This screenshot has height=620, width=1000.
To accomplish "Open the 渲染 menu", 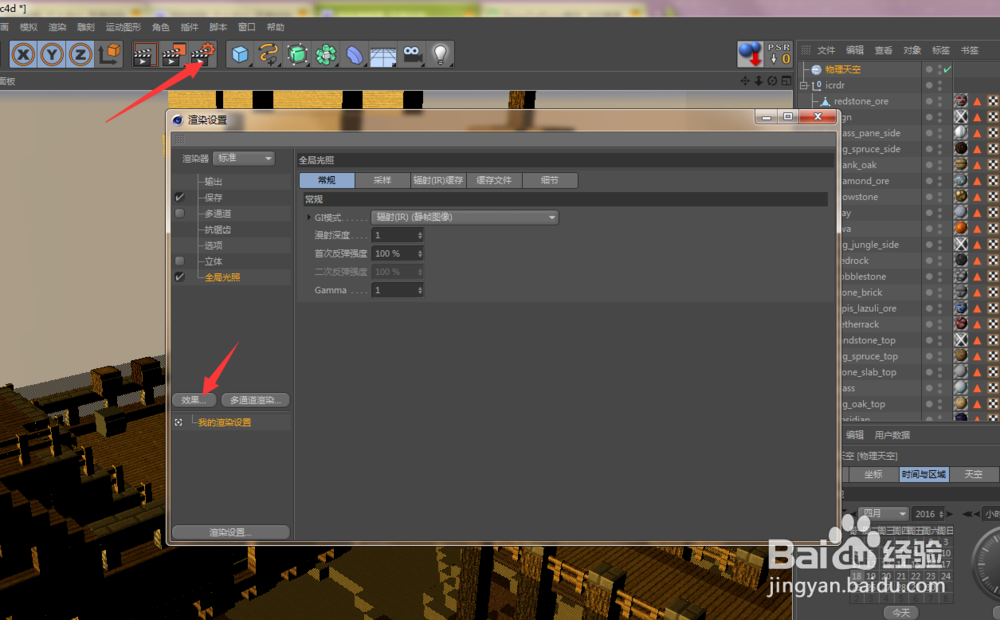I will tap(57, 27).
